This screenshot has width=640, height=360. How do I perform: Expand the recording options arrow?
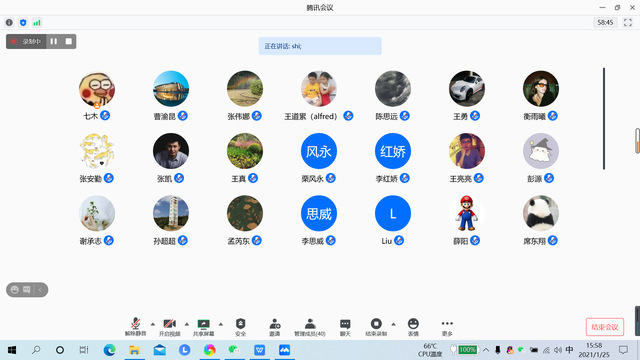(393, 324)
